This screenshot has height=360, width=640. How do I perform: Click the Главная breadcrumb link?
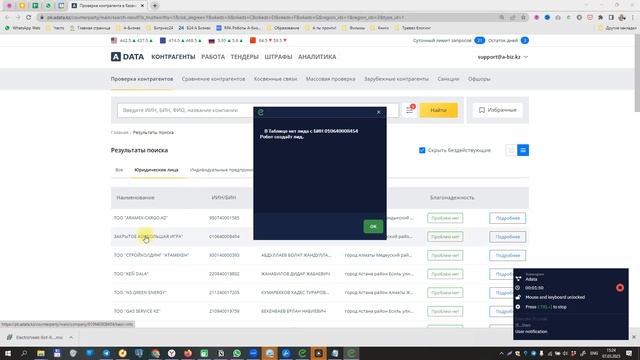pyautogui.click(x=119, y=132)
